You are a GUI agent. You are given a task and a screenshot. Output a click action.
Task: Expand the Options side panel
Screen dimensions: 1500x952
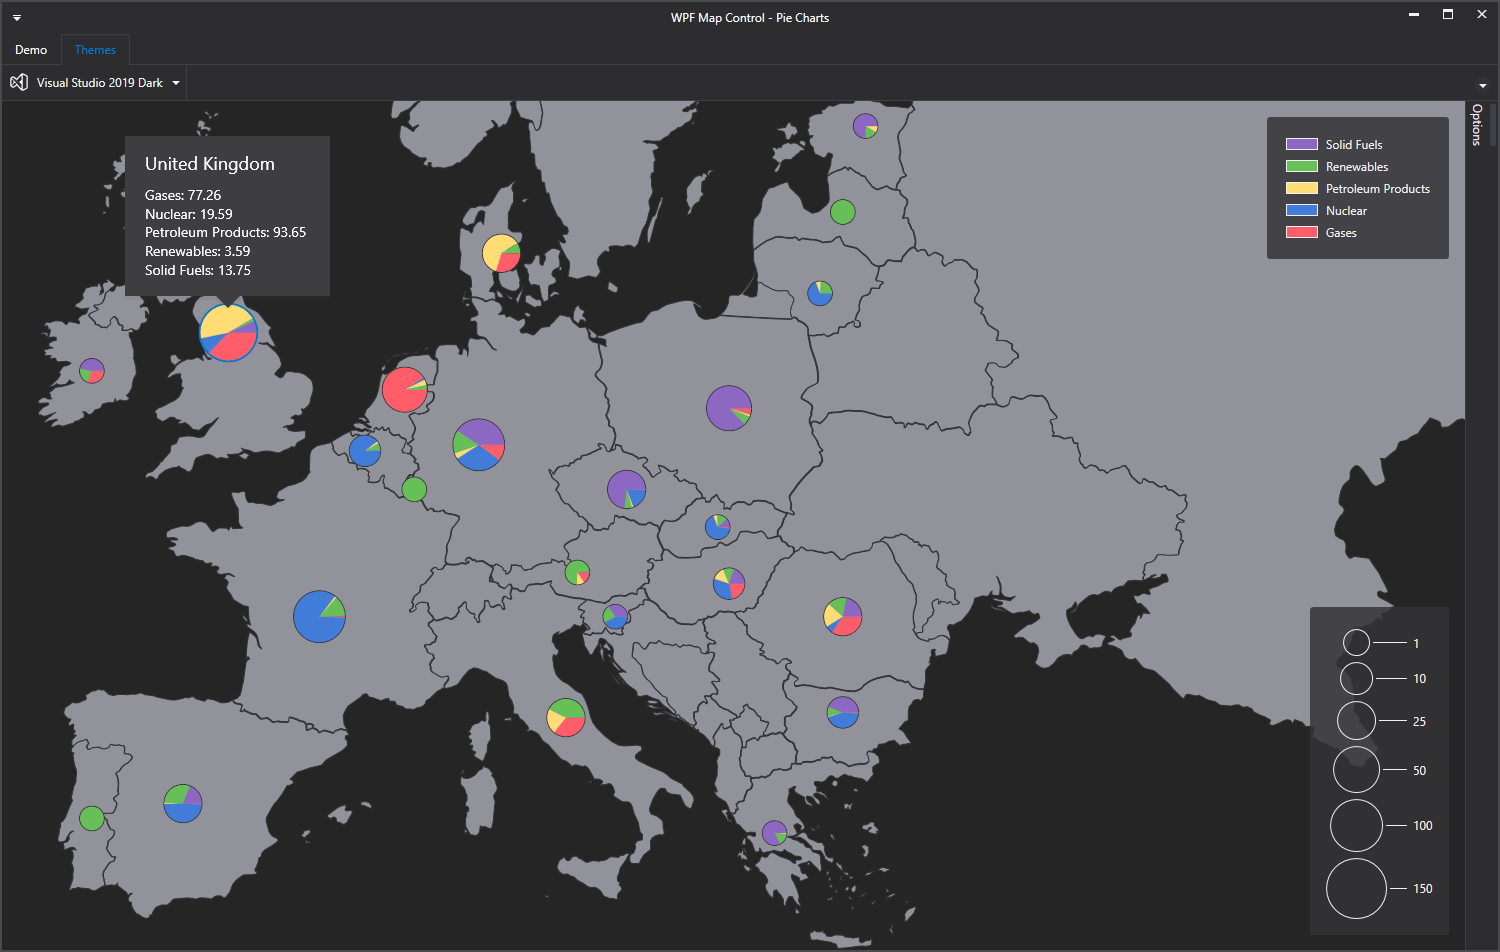tap(1476, 125)
